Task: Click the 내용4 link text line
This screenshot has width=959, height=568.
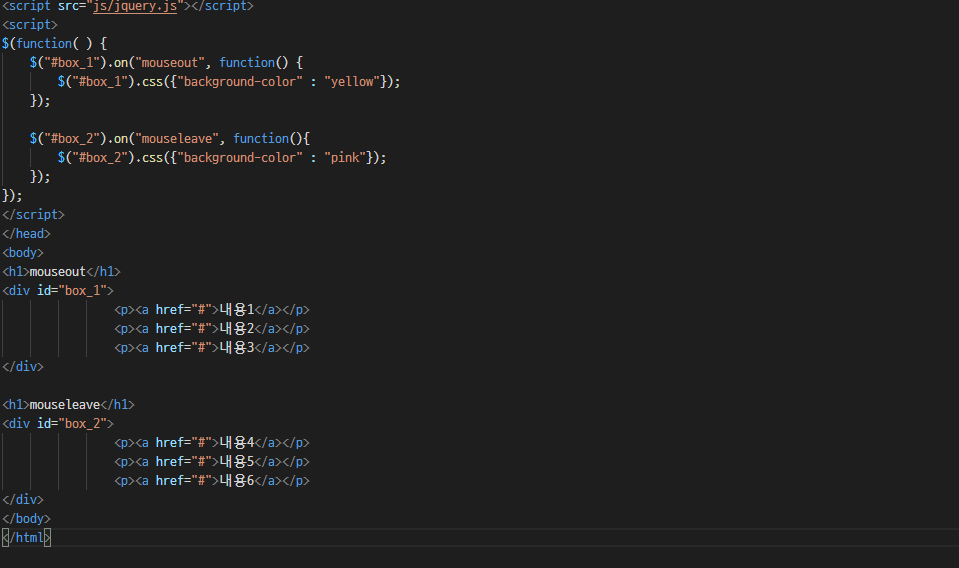Action: (212, 443)
